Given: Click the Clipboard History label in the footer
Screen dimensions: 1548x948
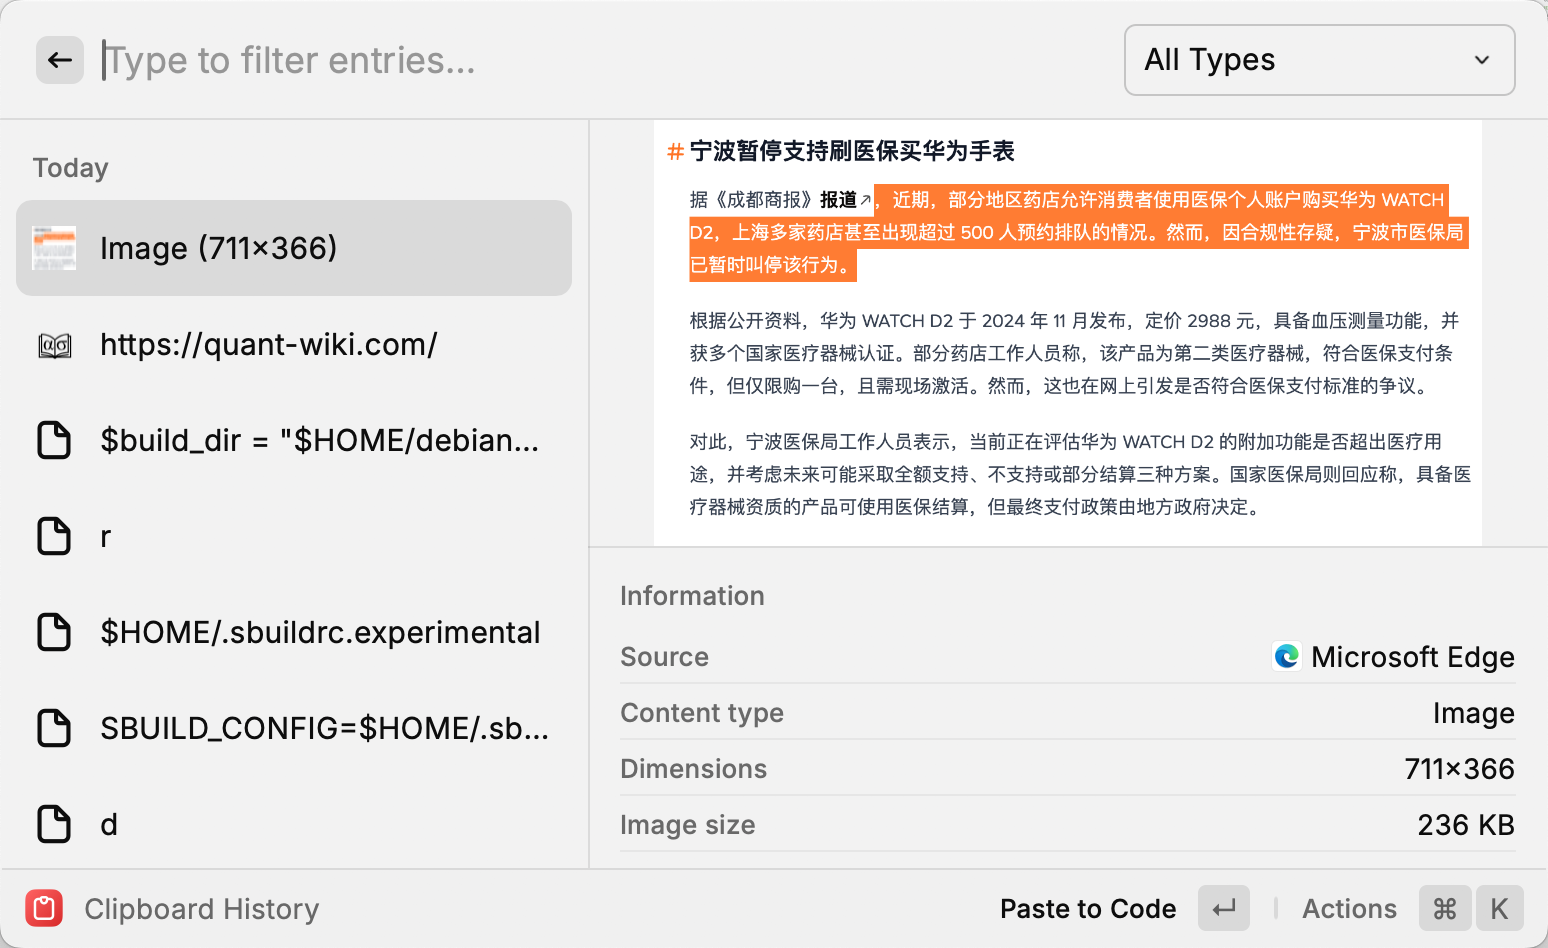Looking at the screenshot, I should (201, 908).
